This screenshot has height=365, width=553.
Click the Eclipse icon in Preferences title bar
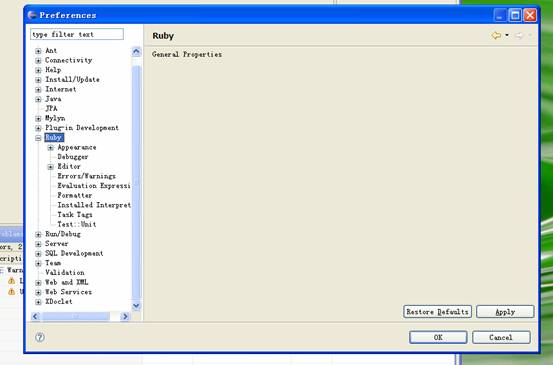tap(32, 15)
